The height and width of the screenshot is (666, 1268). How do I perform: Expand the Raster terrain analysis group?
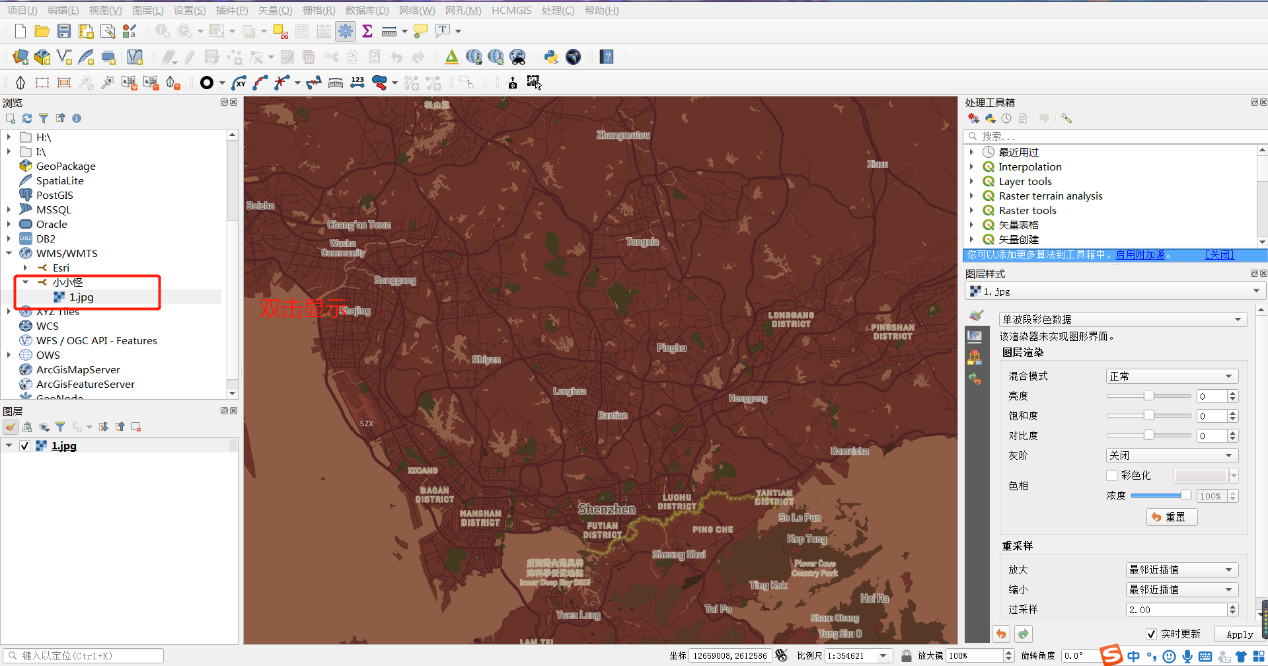tap(970, 196)
